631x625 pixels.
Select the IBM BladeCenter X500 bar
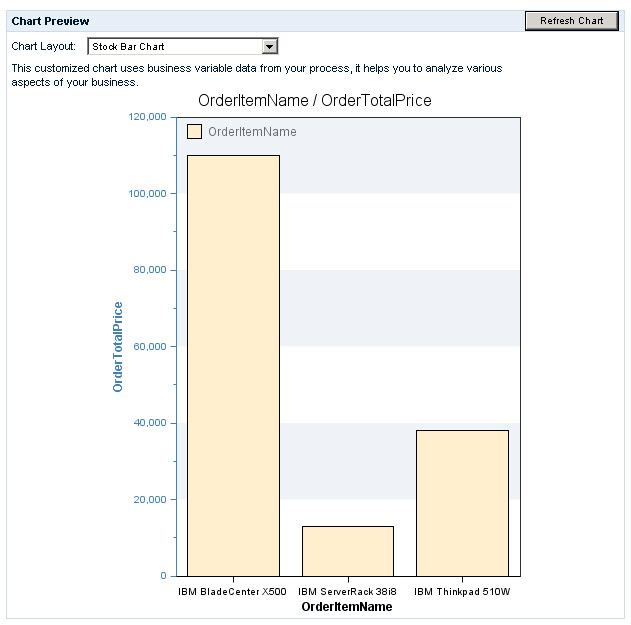coord(233,365)
